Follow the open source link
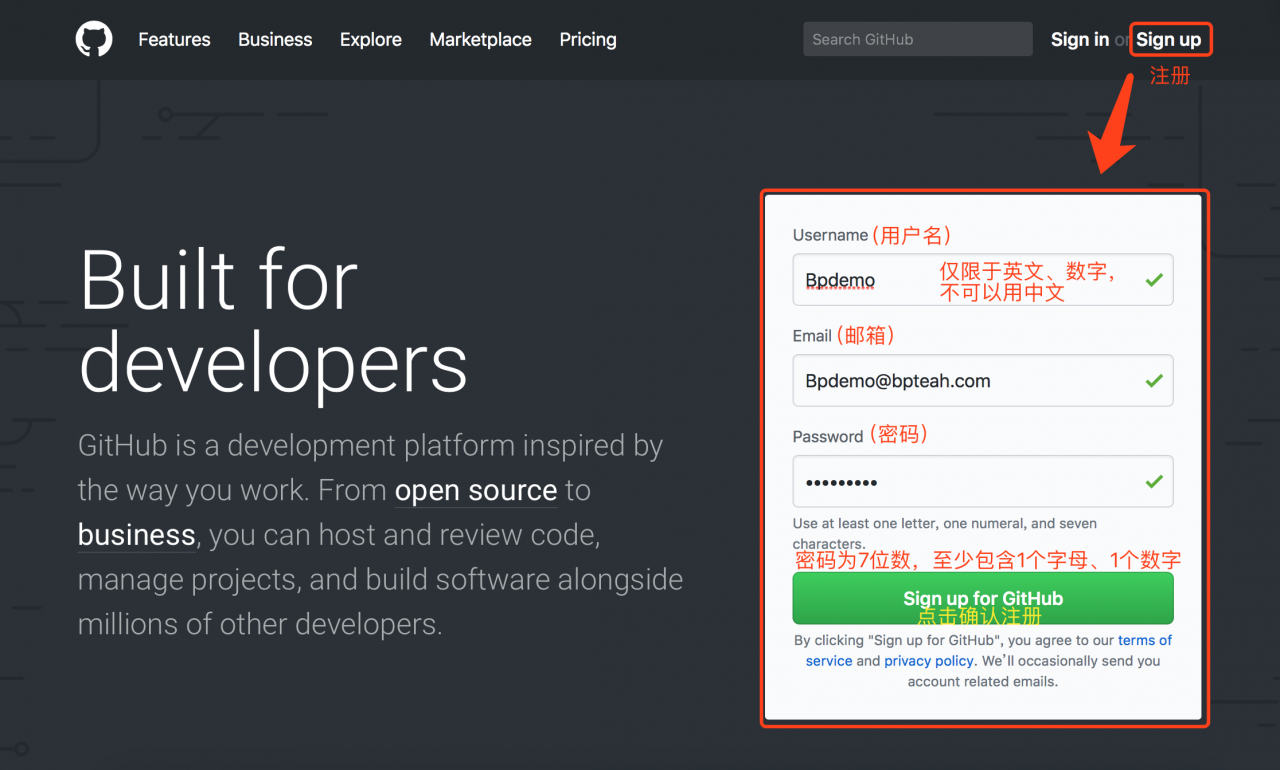This screenshot has height=770, width=1280. click(476, 491)
